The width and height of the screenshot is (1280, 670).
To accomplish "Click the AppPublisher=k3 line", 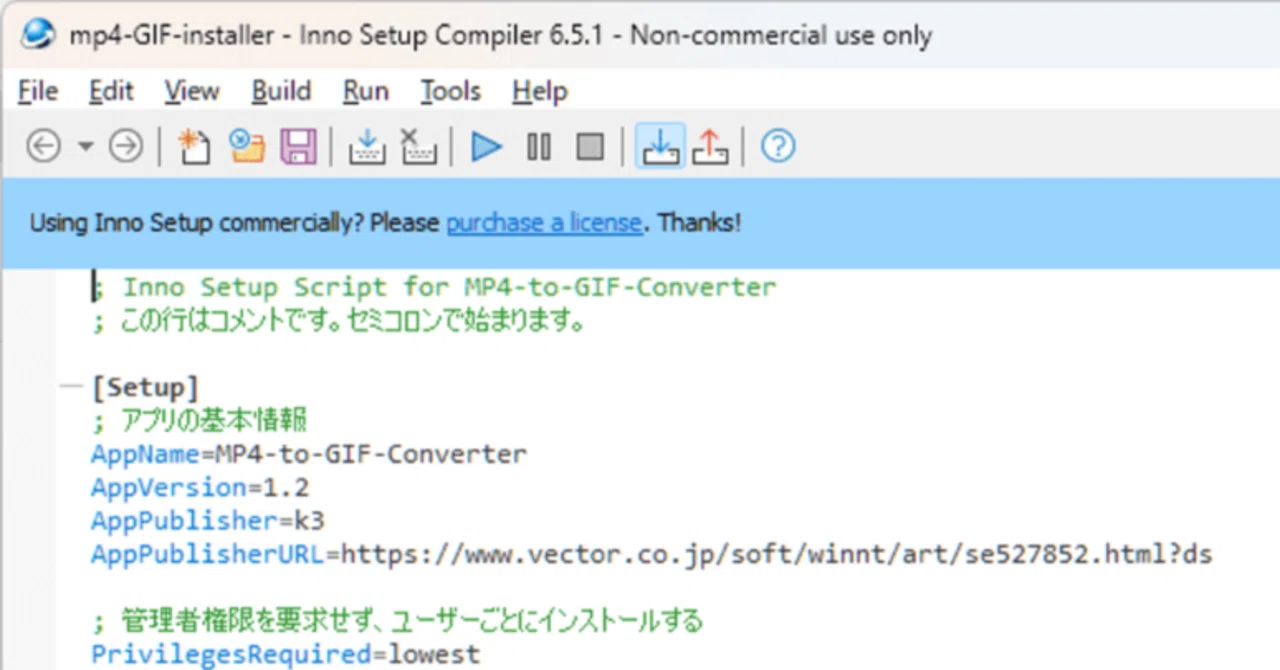I will coord(208,521).
